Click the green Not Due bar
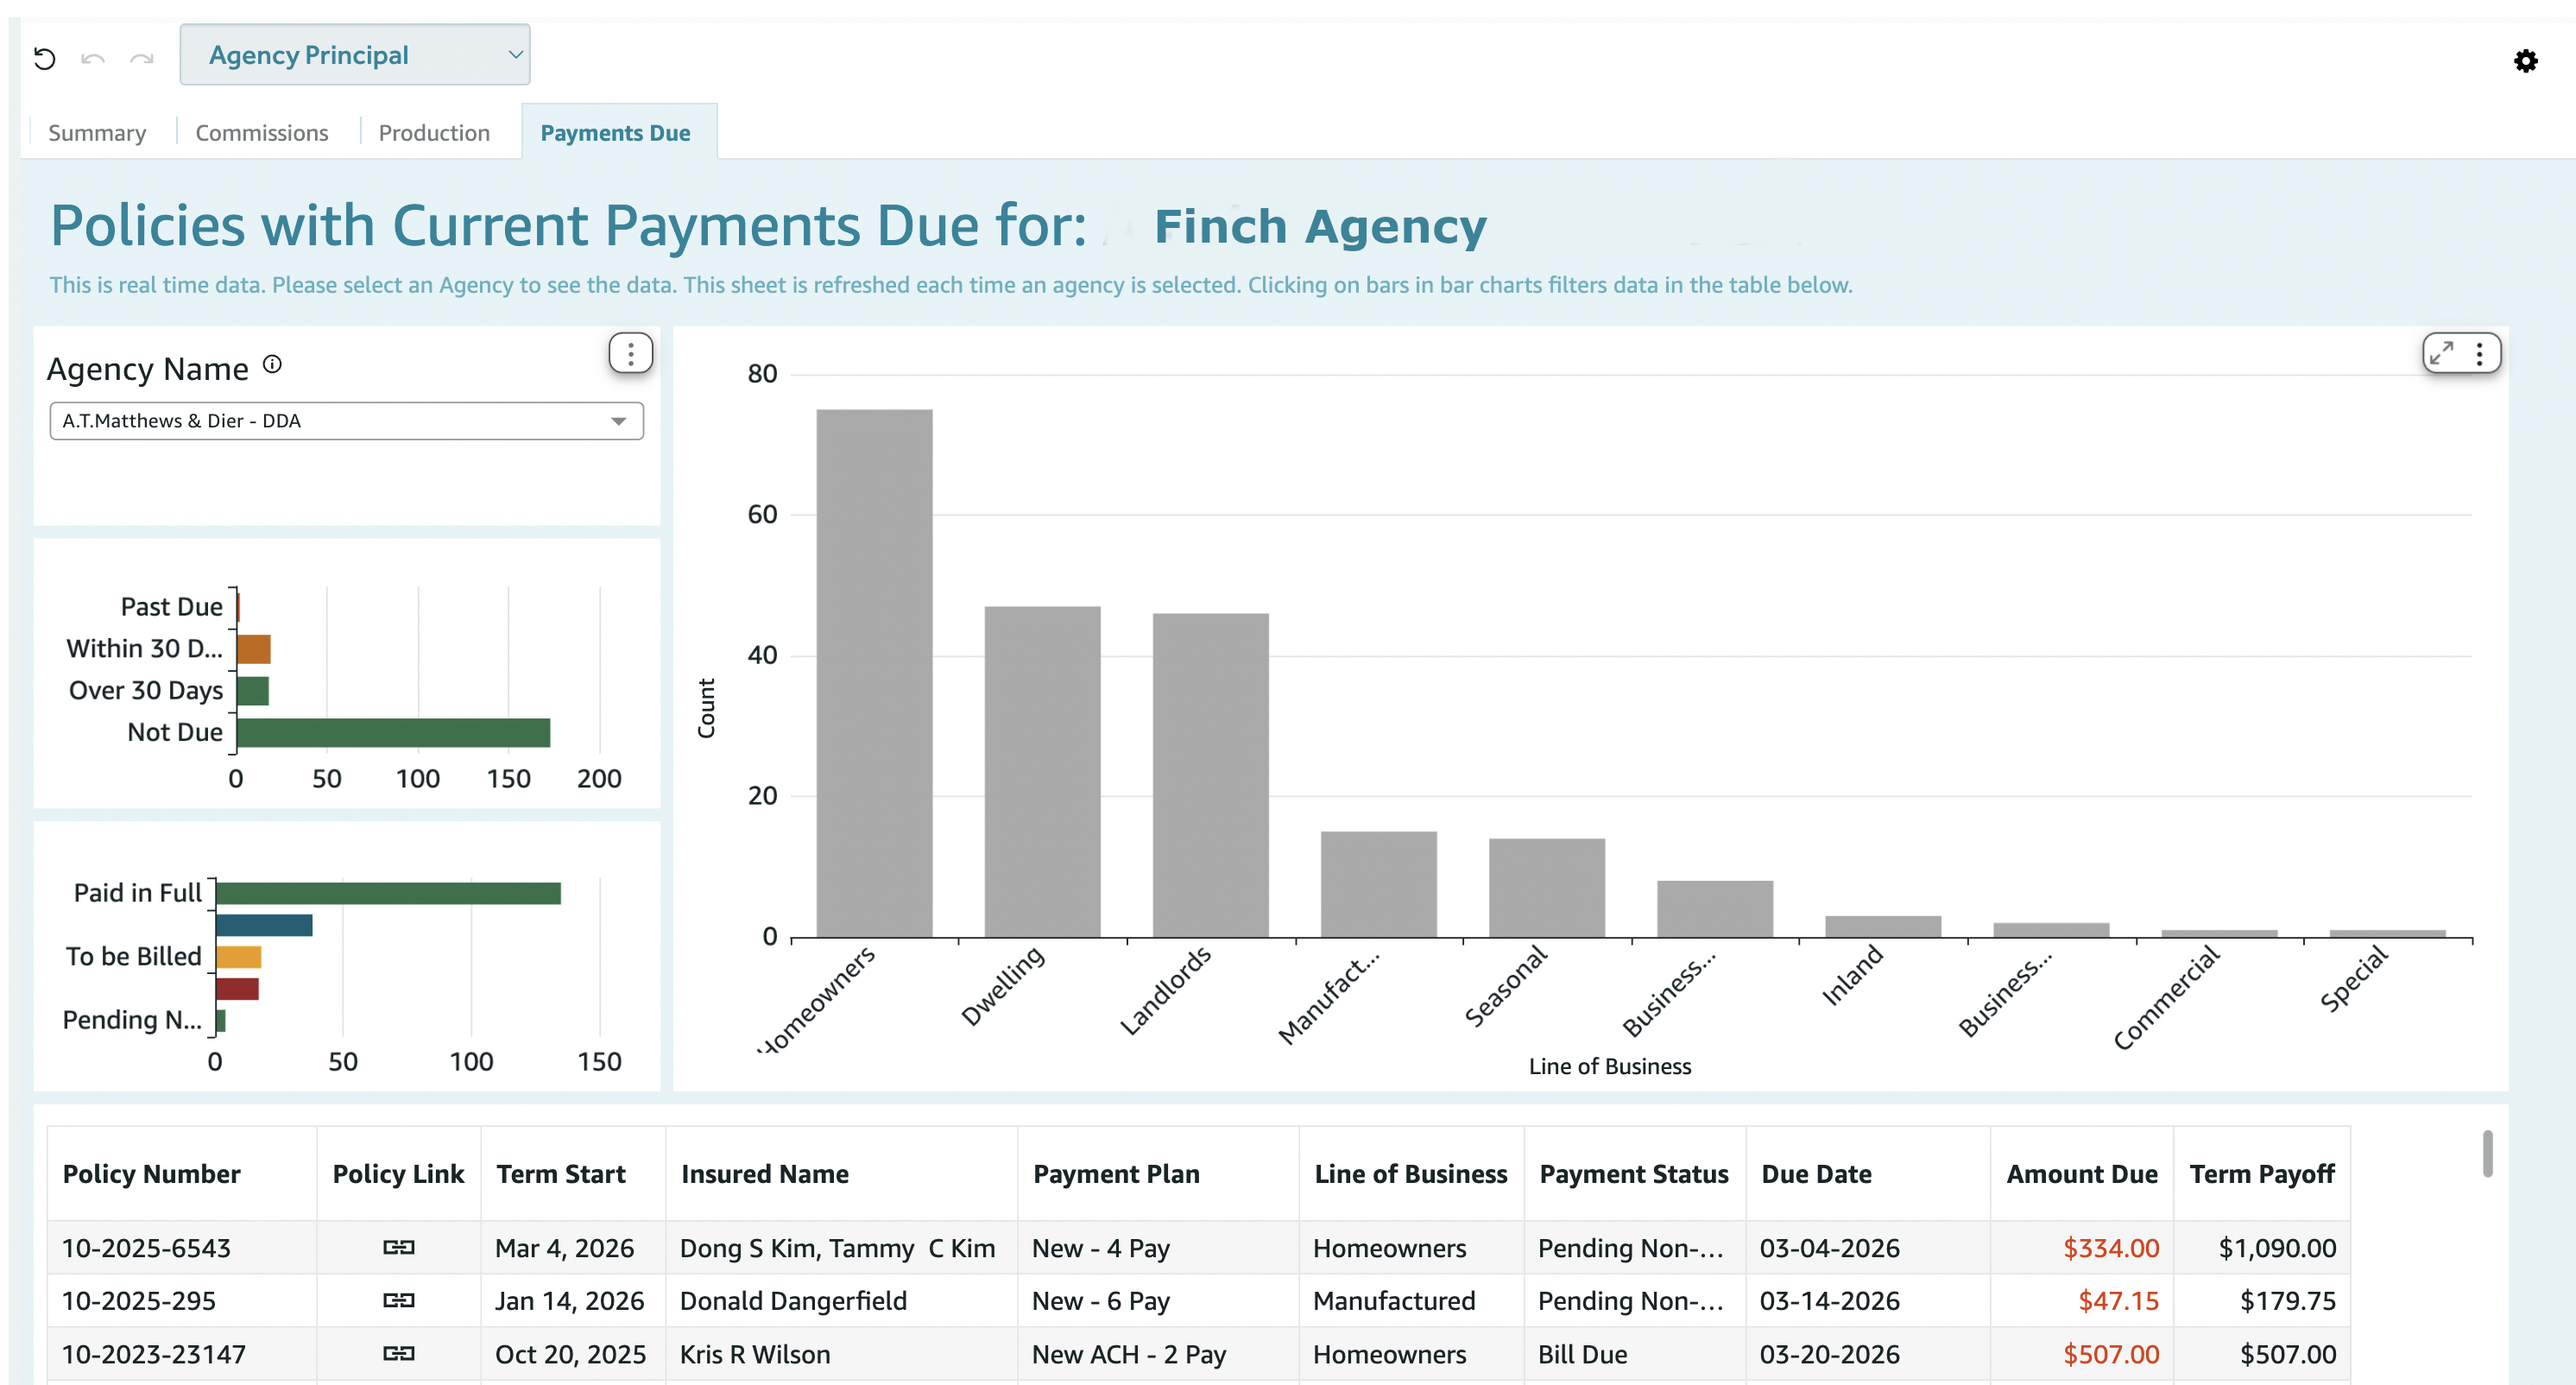 [393, 732]
